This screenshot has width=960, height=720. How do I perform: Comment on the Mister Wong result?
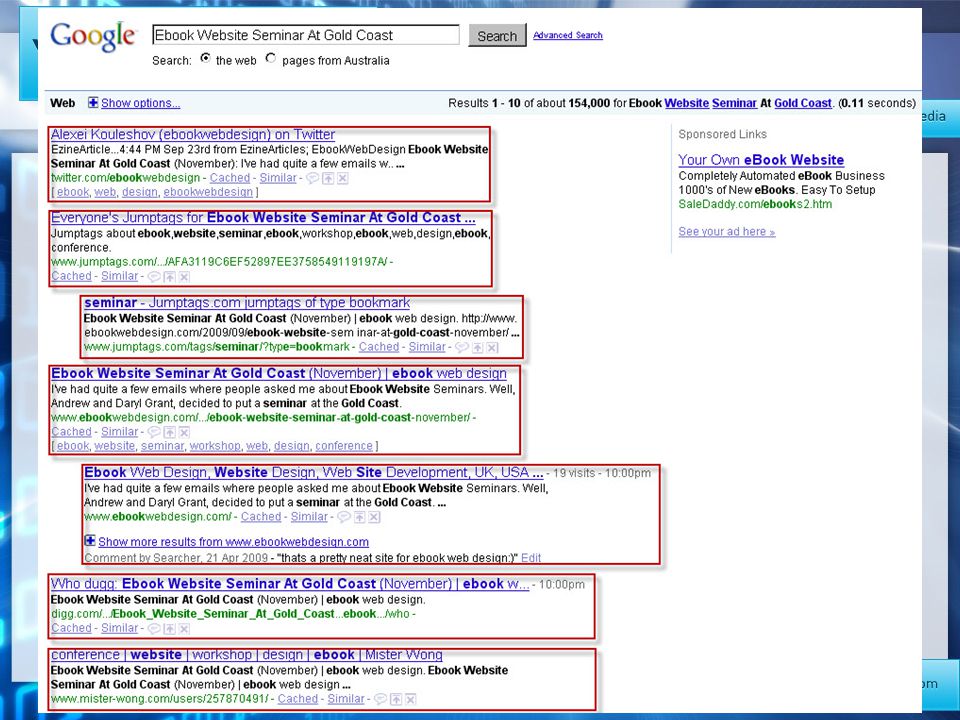(380, 699)
